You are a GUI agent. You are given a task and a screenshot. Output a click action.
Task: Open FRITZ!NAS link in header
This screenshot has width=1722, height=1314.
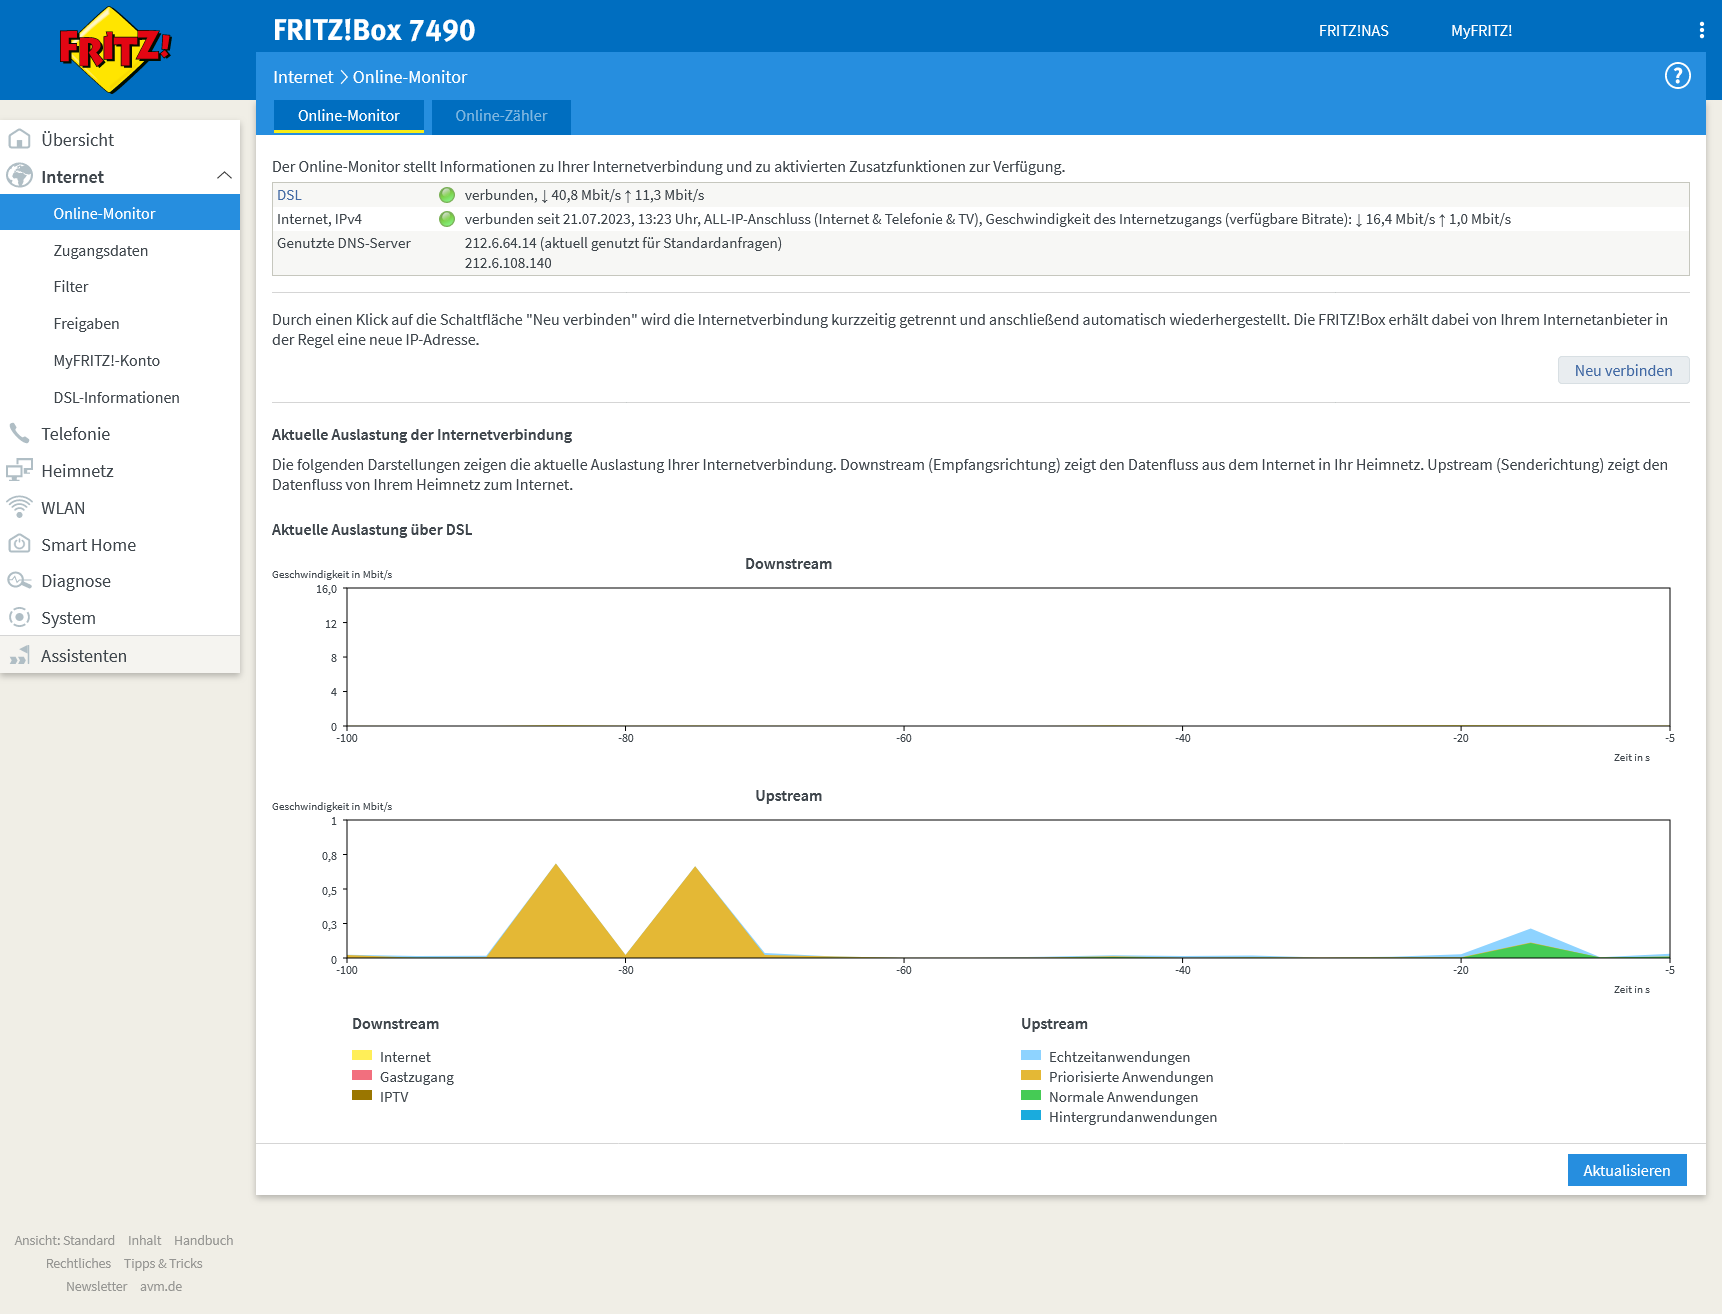pyautogui.click(x=1353, y=31)
